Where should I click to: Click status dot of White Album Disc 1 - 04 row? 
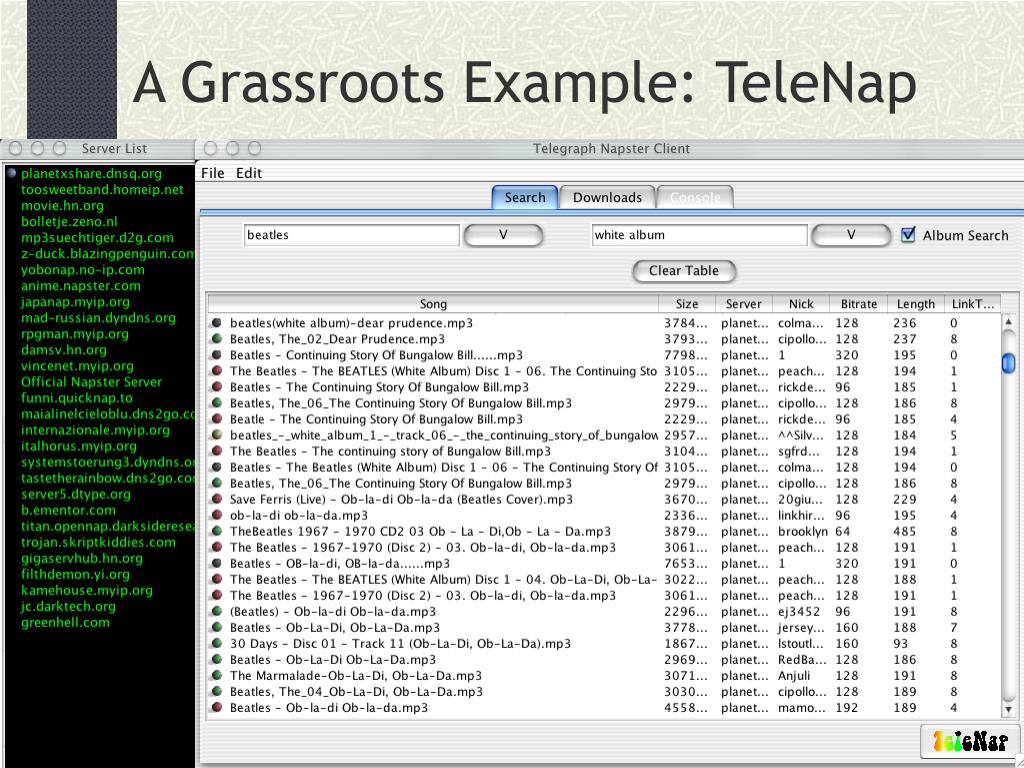tap(216, 579)
